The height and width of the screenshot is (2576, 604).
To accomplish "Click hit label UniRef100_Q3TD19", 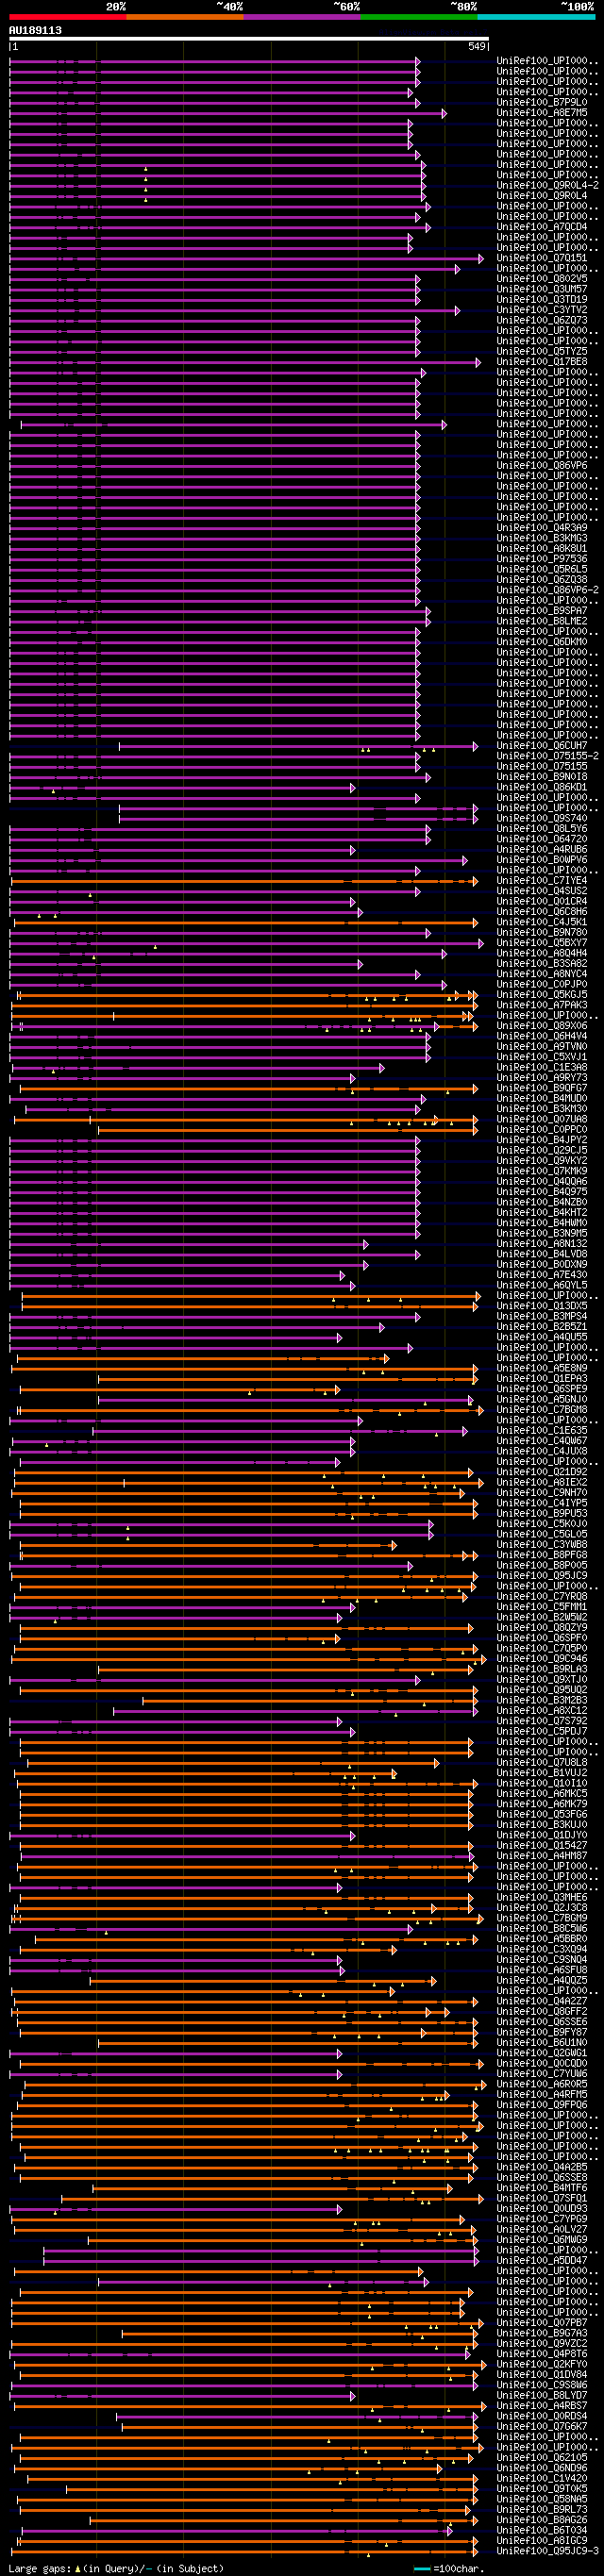I will (542, 299).
